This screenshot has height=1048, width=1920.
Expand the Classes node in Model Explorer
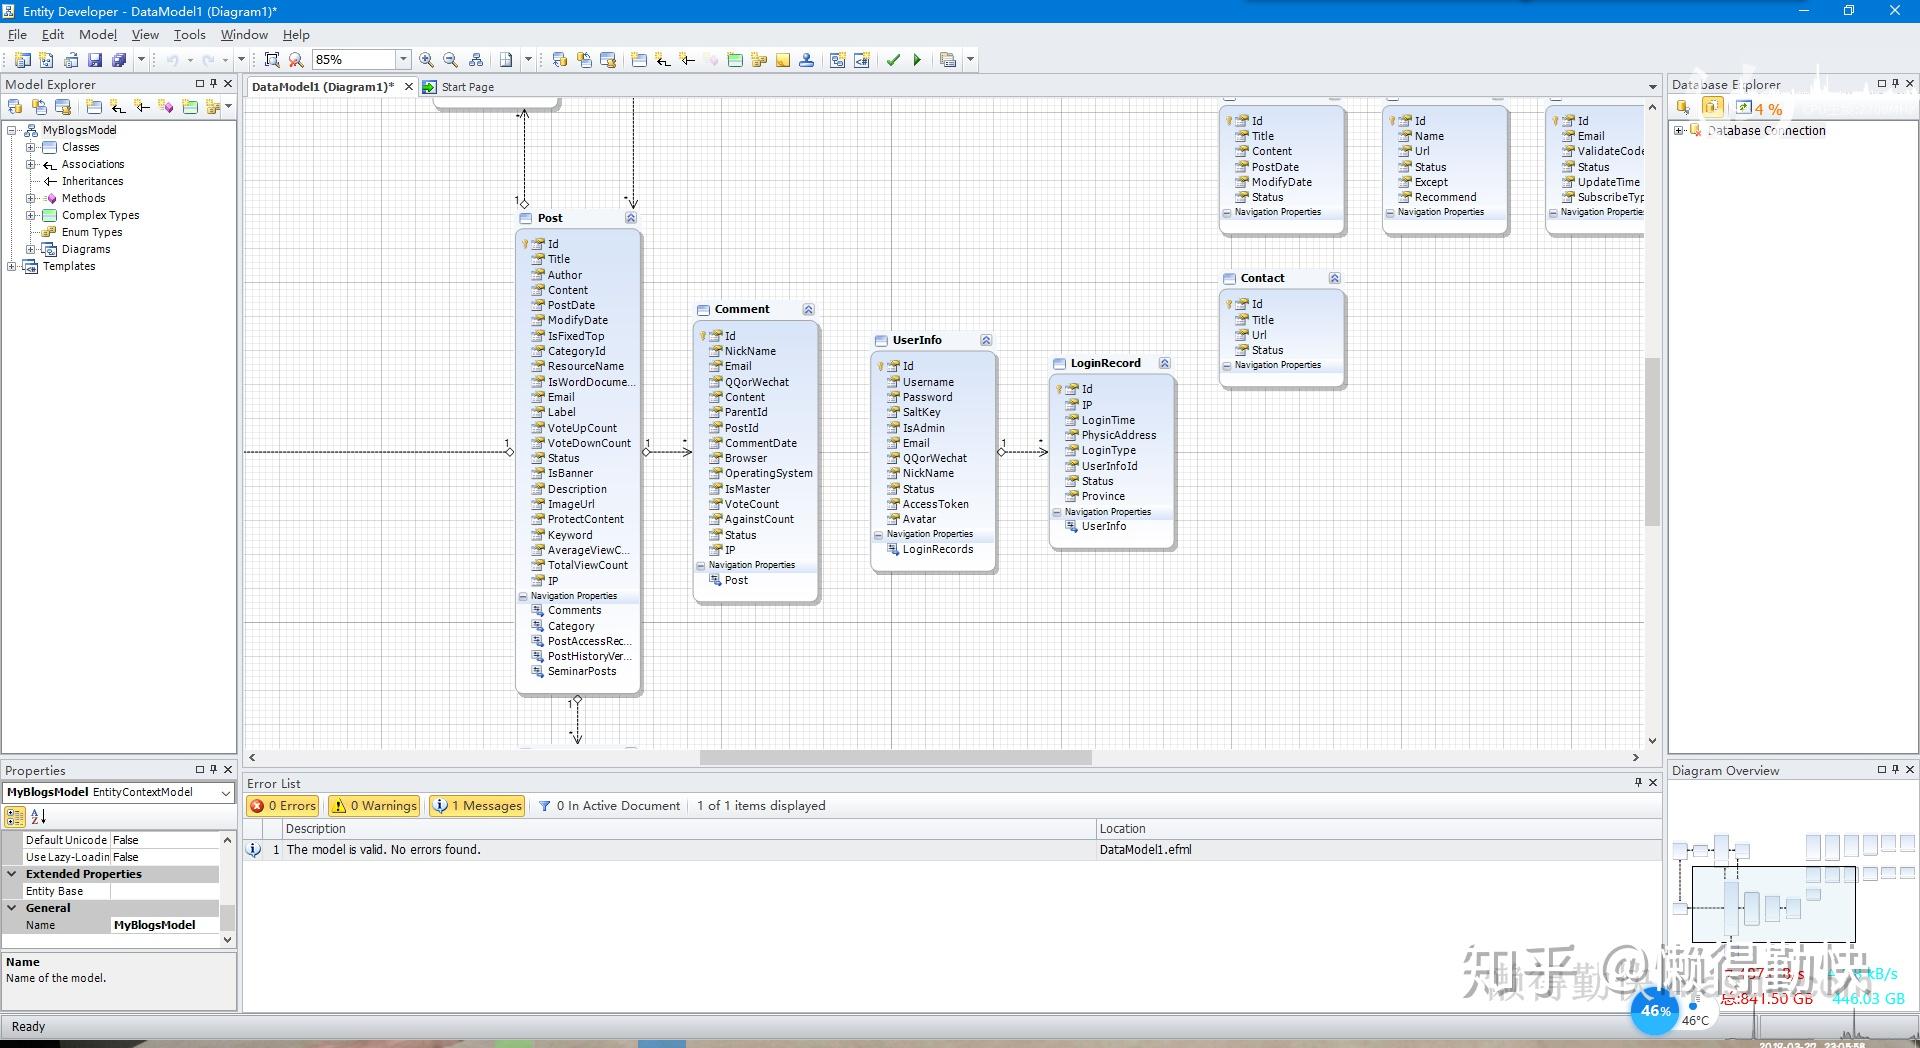click(x=30, y=147)
